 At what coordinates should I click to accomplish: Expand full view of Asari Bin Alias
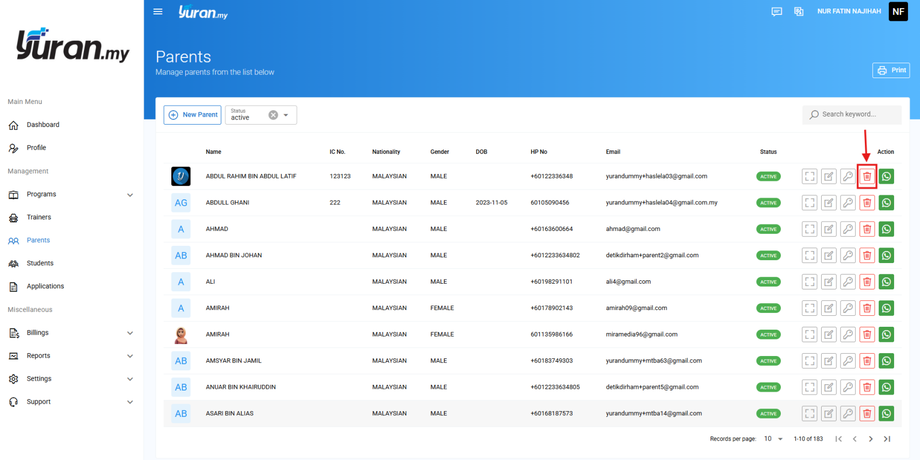click(x=809, y=414)
